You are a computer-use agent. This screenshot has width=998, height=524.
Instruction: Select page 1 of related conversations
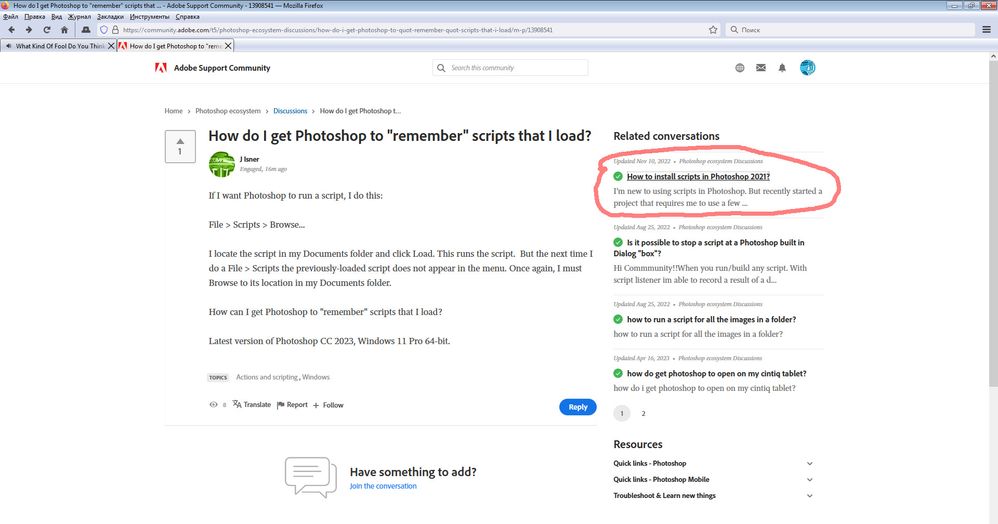(x=622, y=413)
